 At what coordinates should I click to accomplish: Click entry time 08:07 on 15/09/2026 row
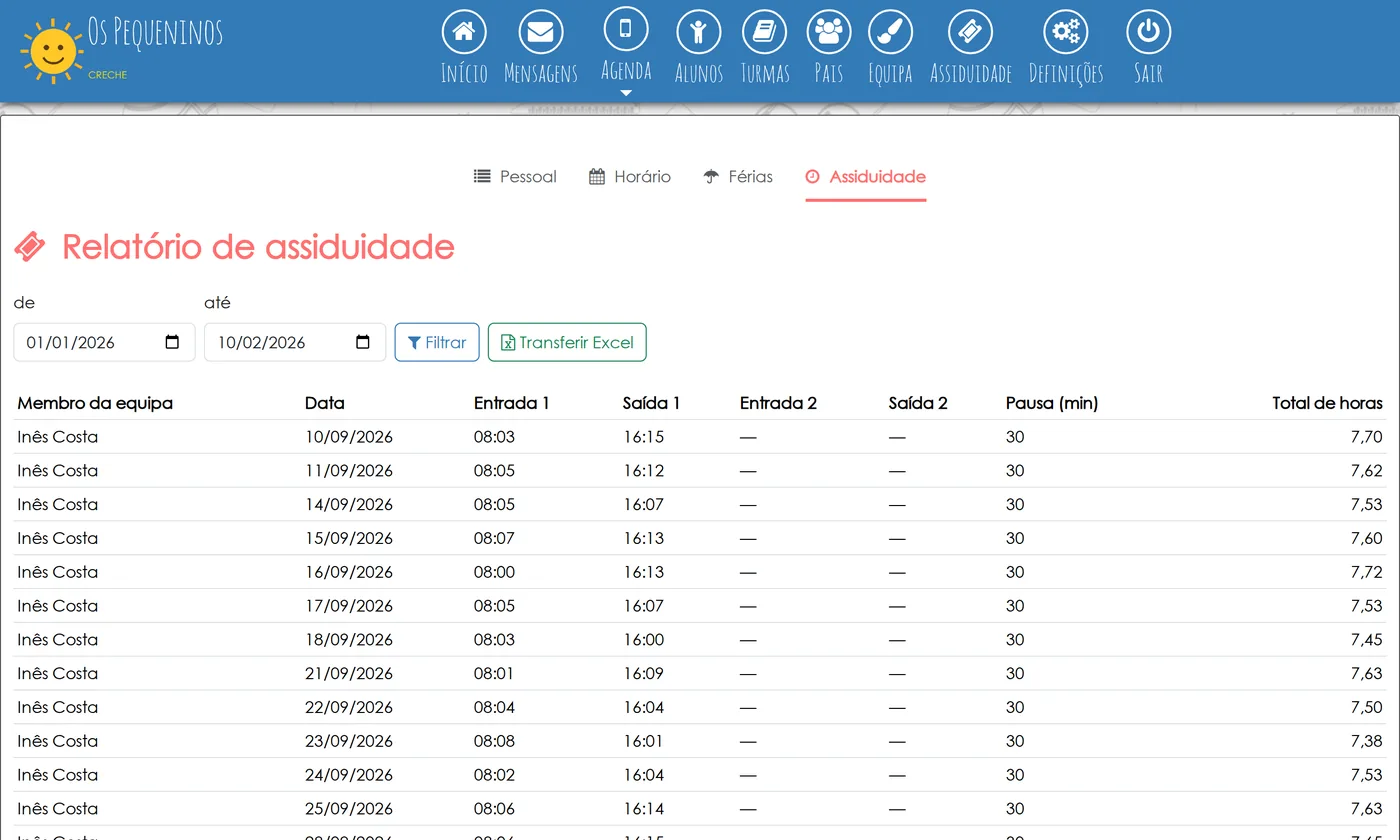pyautogui.click(x=494, y=538)
